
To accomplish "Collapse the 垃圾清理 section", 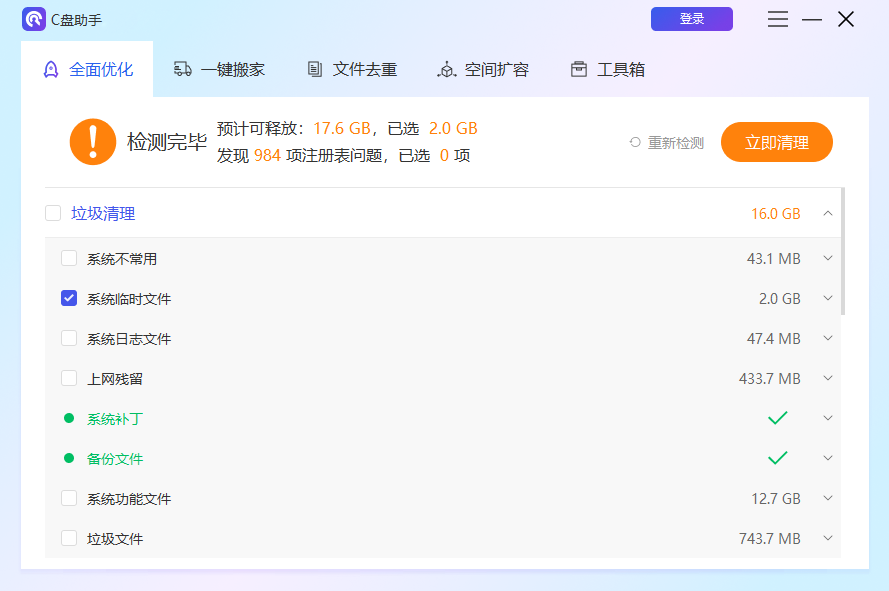I will click(x=827, y=213).
